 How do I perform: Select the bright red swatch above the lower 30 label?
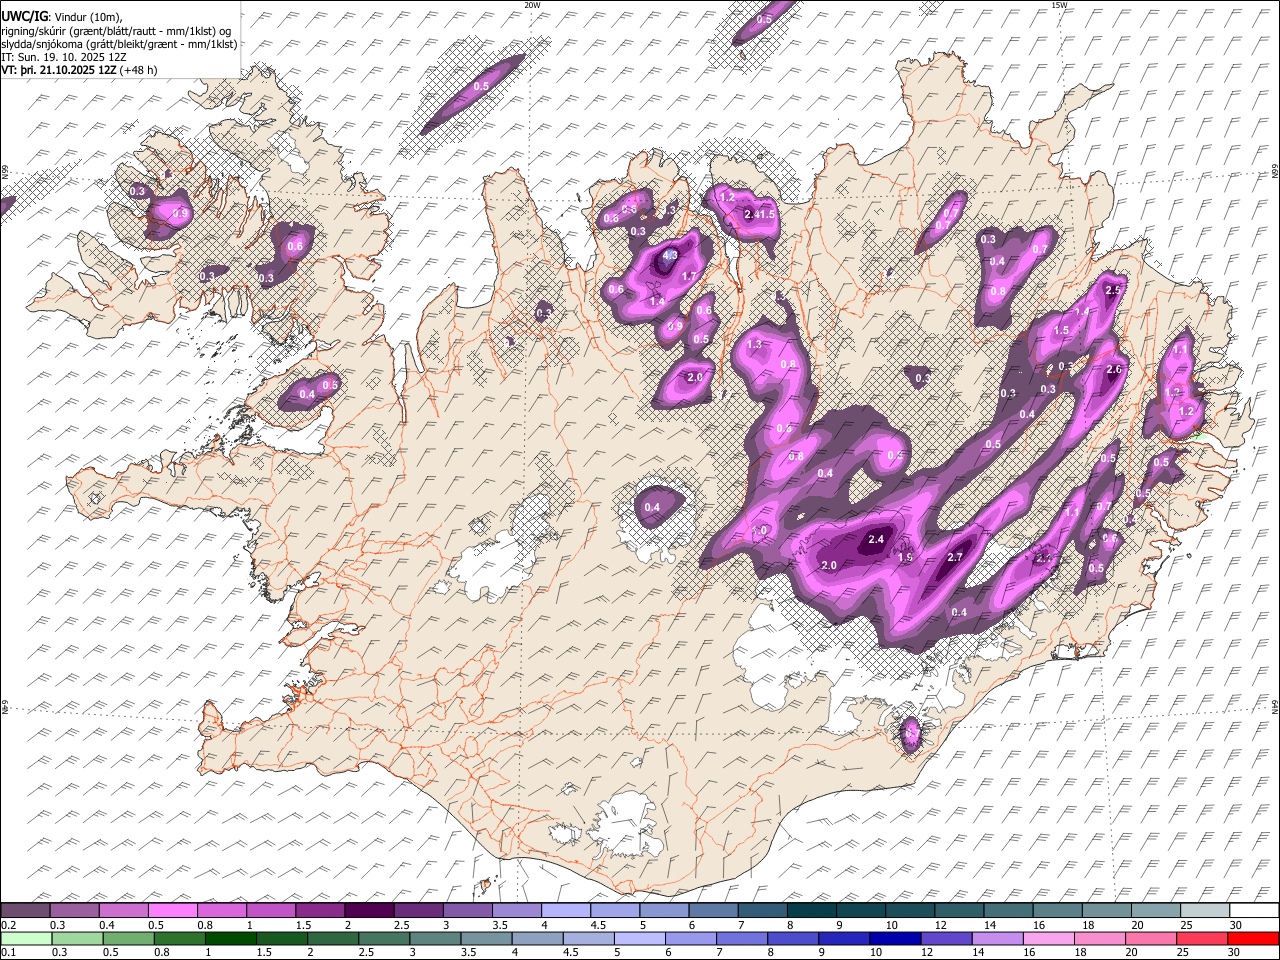[x=1254, y=938]
